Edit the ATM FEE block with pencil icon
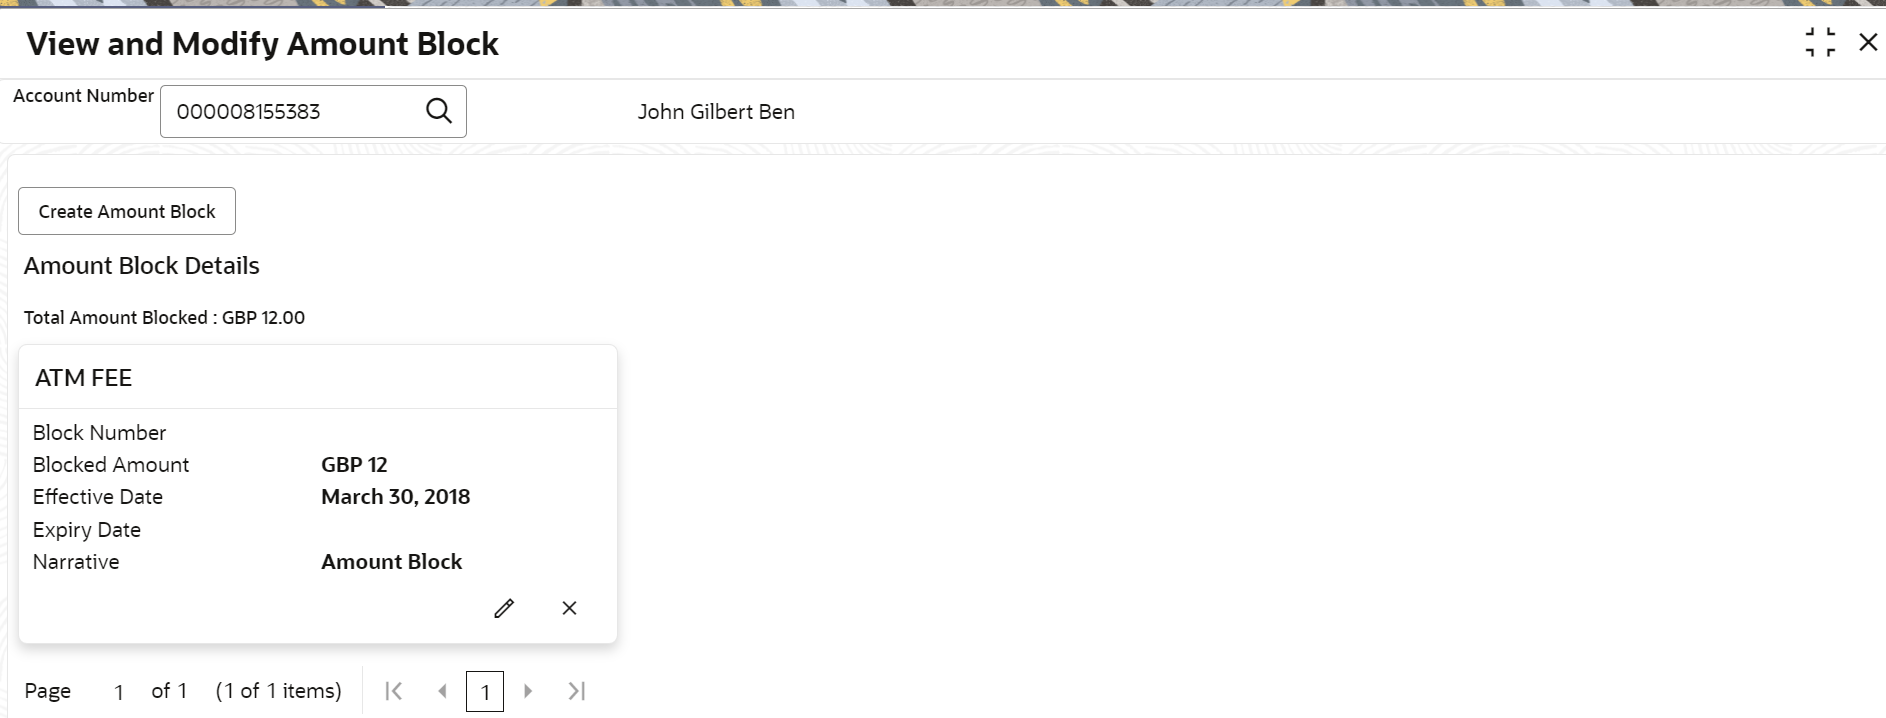1886x718 pixels. tap(504, 608)
